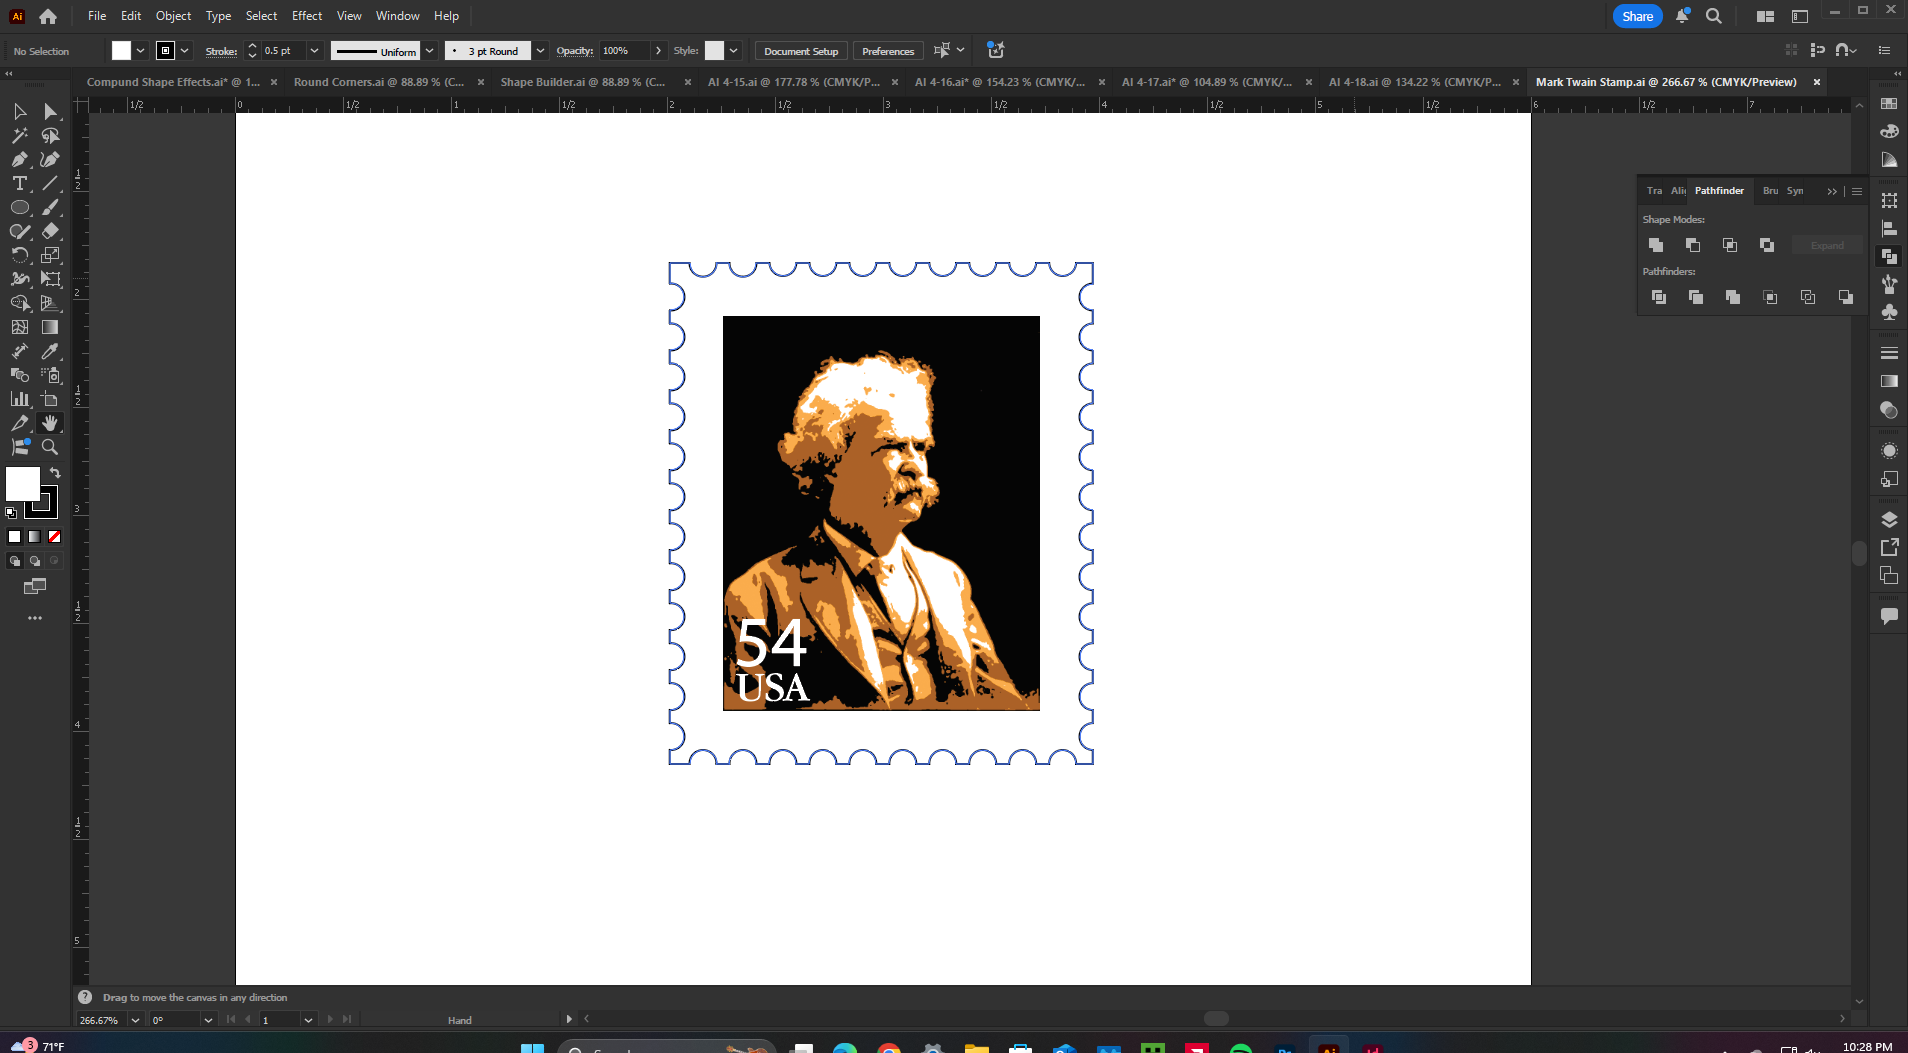Switch to Round Corners.ai document tab

(x=379, y=82)
